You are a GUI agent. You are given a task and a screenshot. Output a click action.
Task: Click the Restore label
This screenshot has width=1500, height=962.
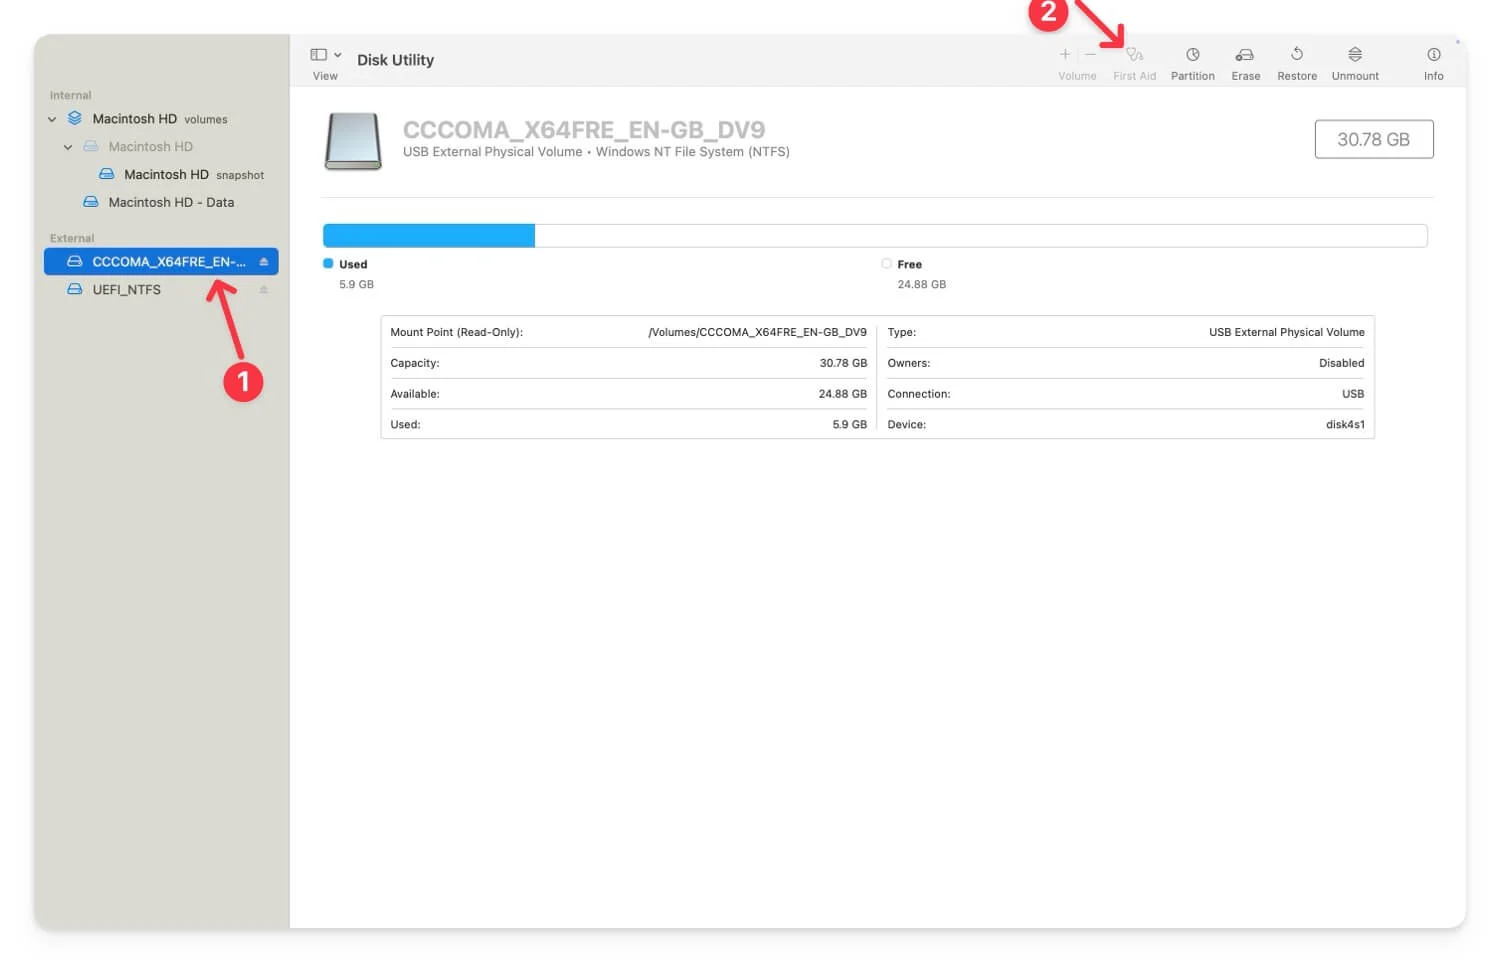pyautogui.click(x=1297, y=76)
